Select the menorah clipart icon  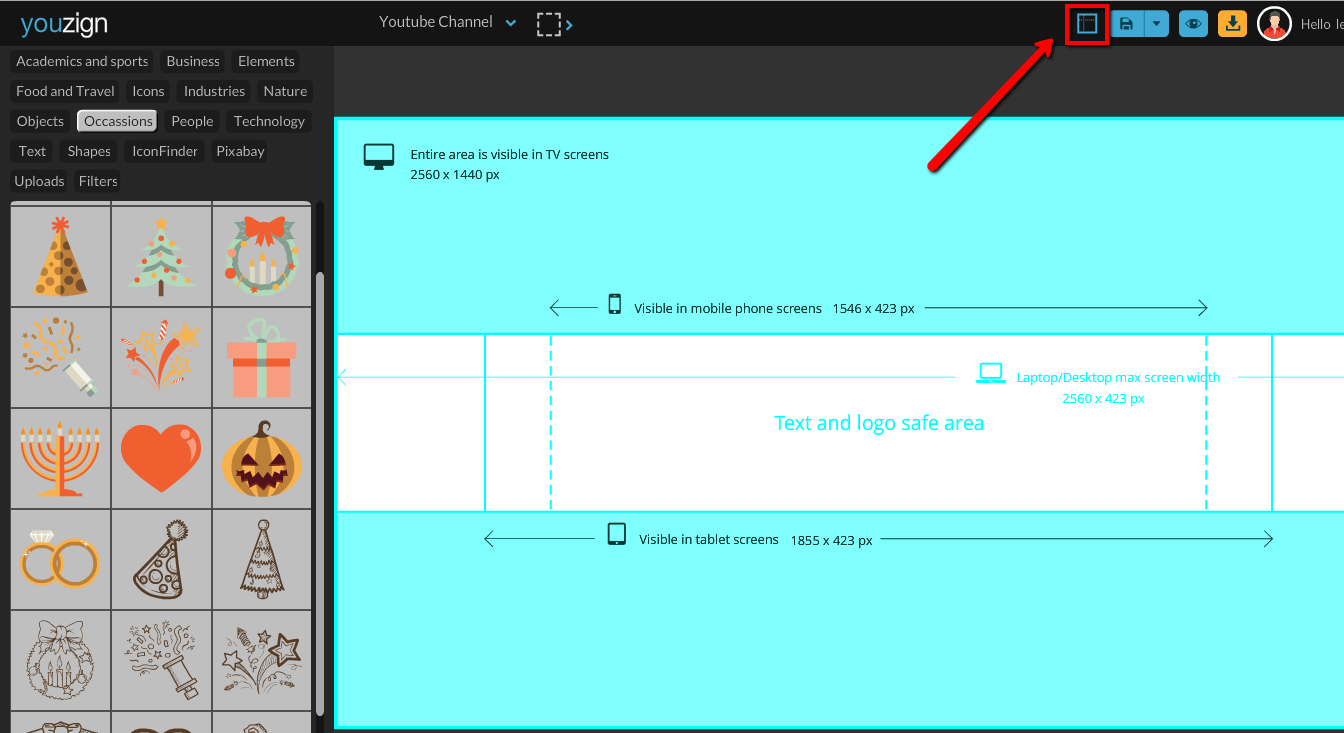click(60, 455)
